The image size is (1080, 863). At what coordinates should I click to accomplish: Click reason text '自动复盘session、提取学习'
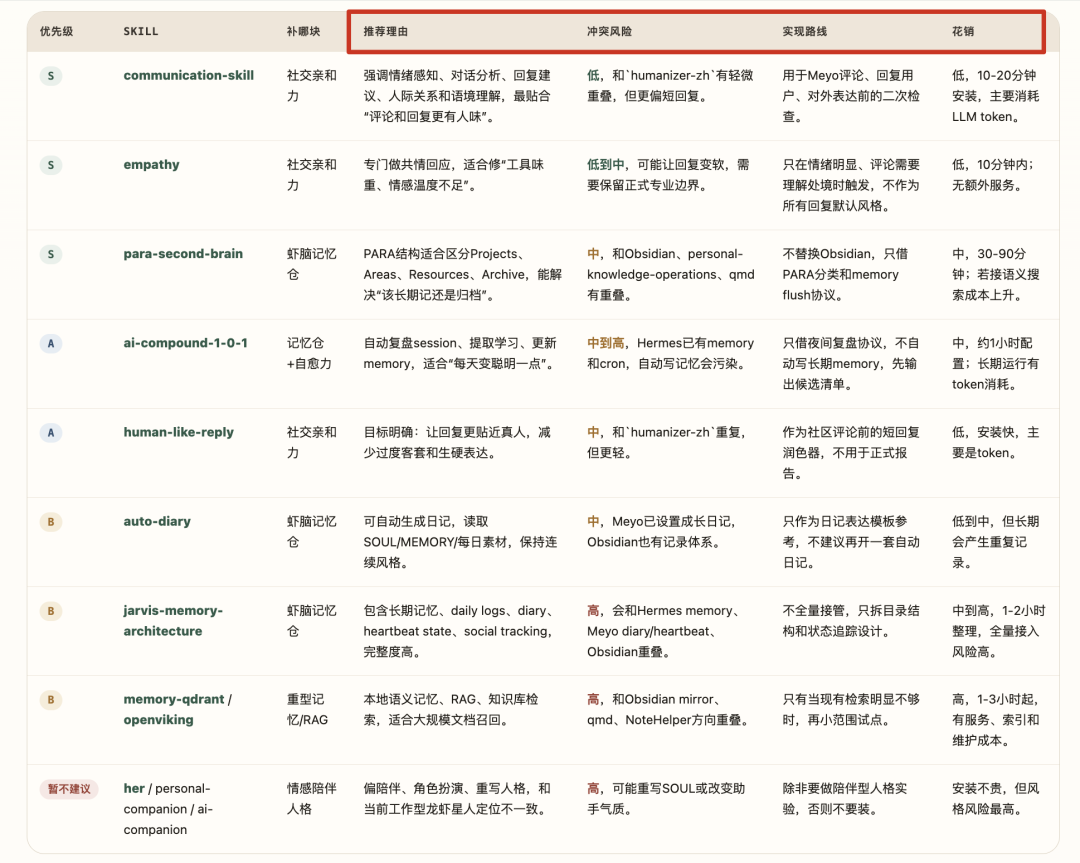[460, 353]
